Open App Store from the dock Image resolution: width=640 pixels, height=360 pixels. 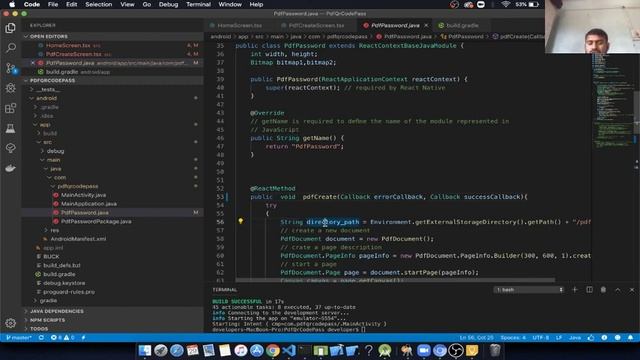(x=256, y=350)
